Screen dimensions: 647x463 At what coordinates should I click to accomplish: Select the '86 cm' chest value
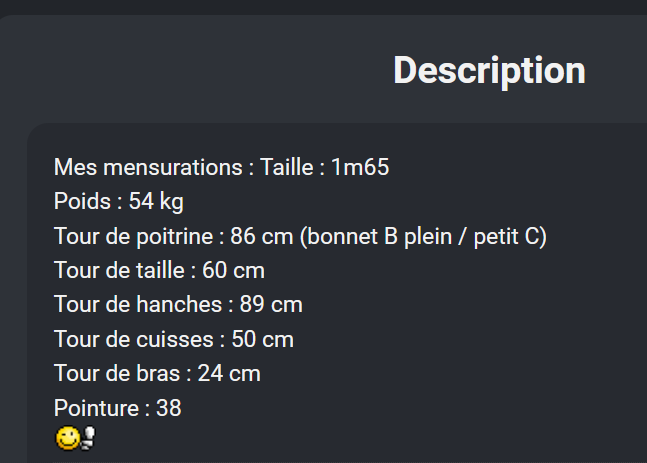pos(262,236)
